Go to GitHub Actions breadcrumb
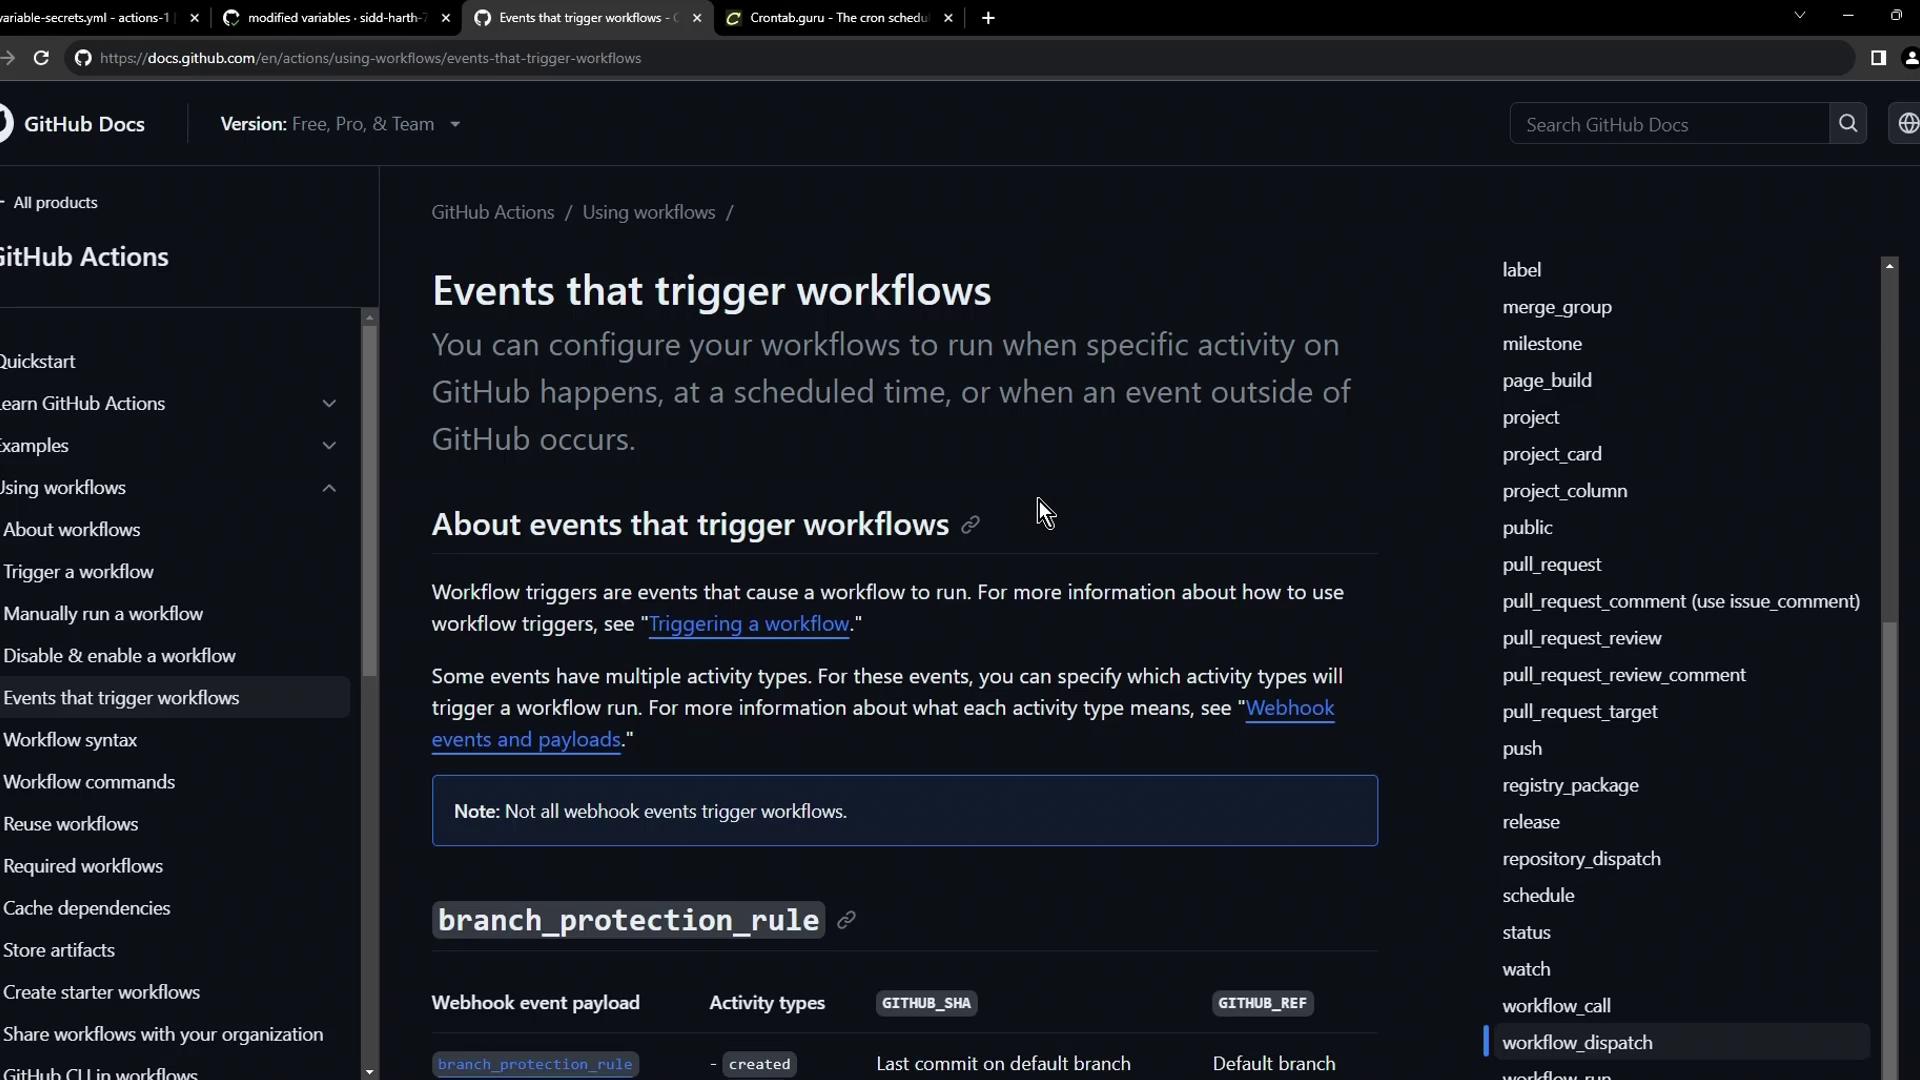Screen dimensions: 1920x1080 [x=492, y=212]
